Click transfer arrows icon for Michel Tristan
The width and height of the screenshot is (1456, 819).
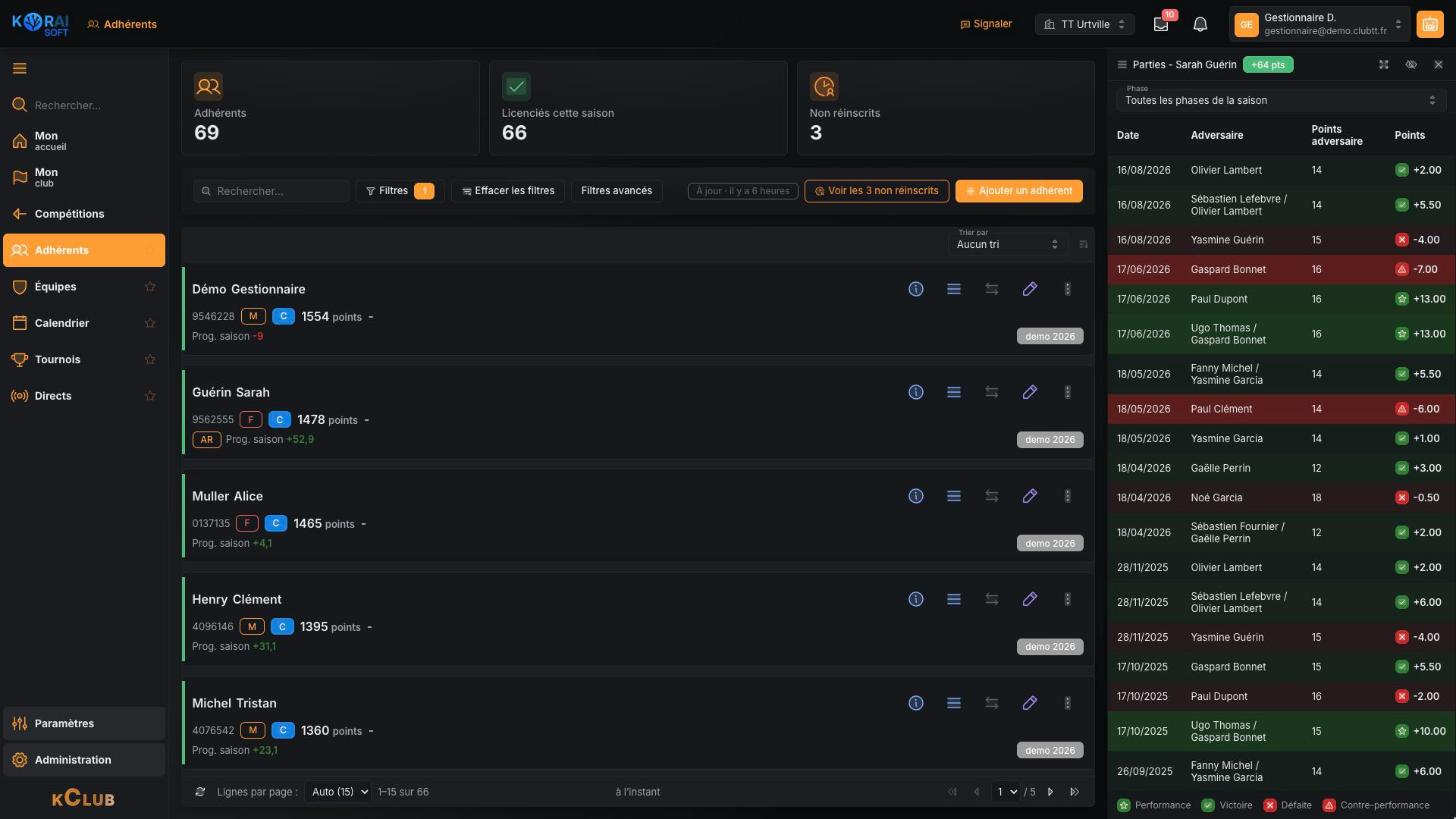pyautogui.click(x=991, y=703)
